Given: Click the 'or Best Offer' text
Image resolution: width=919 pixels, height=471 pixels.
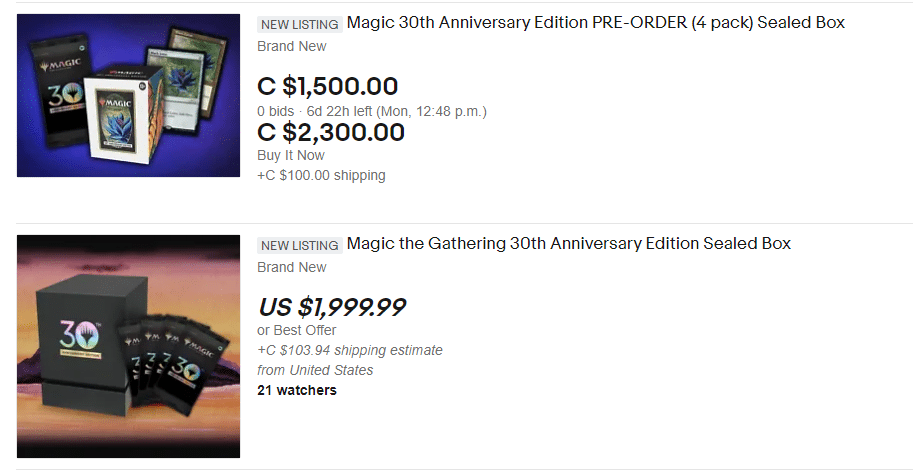Looking at the screenshot, I should tap(296, 330).
